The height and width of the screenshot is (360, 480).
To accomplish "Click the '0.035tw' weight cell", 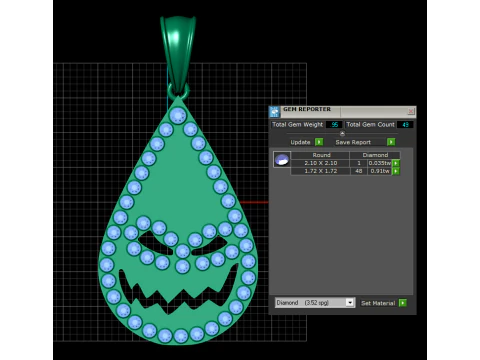I will tap(380, 163).
